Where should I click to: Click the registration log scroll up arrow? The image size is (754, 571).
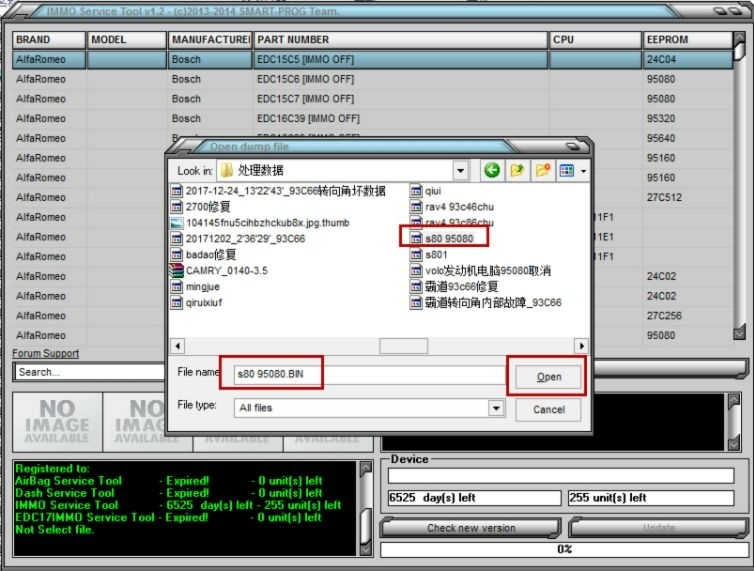(366, 468)
